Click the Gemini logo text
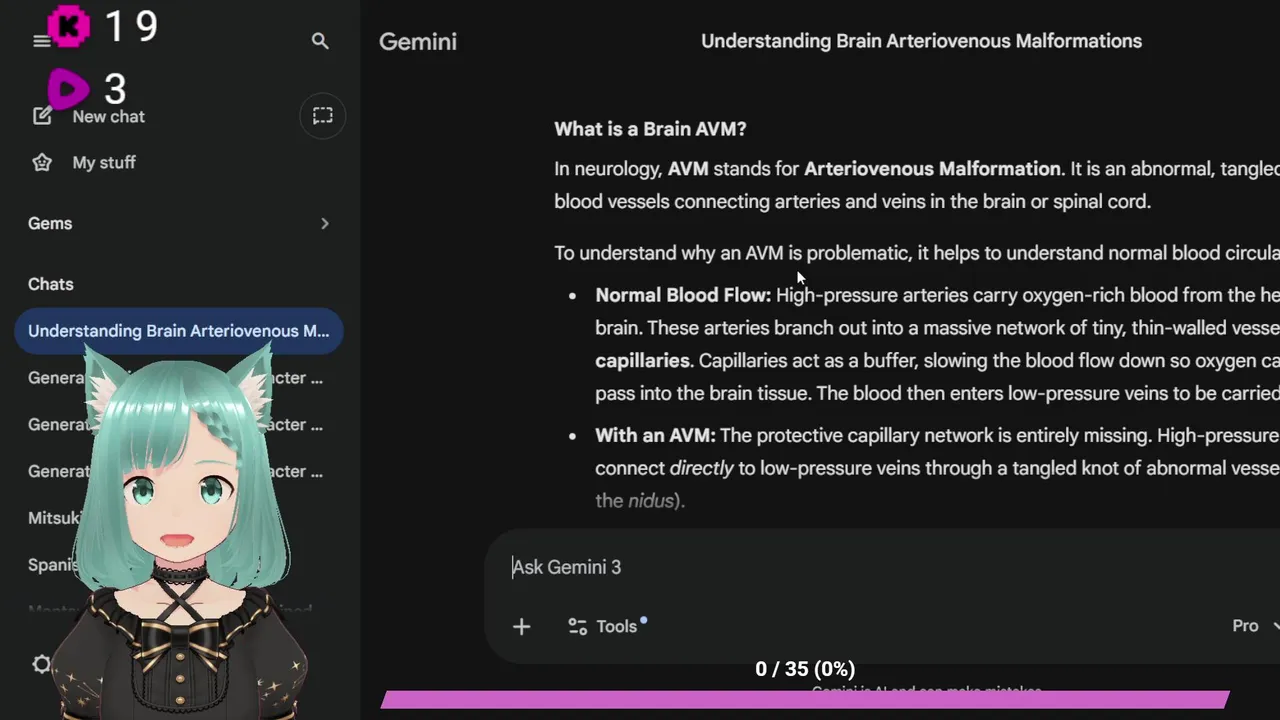 [x=418, y=41]
